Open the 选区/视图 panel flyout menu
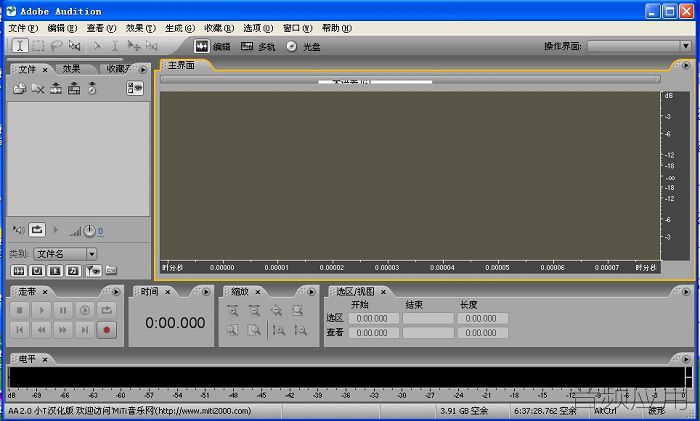The height and width of the screenshot is (421, 700). [x=686, y=292]
